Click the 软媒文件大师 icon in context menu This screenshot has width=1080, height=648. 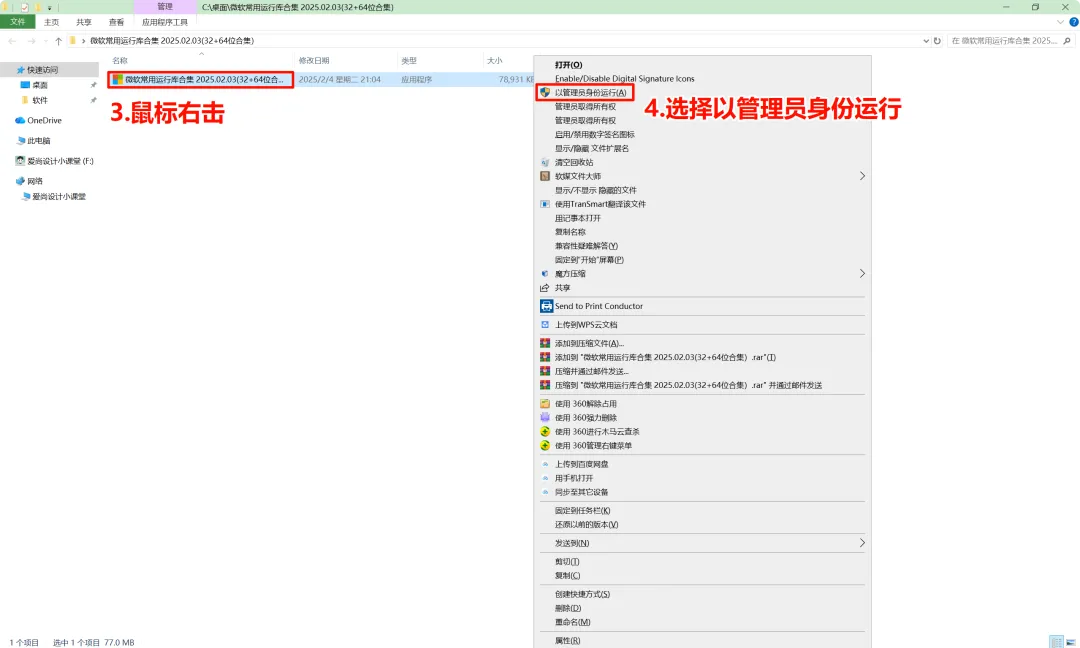point(545,176)
